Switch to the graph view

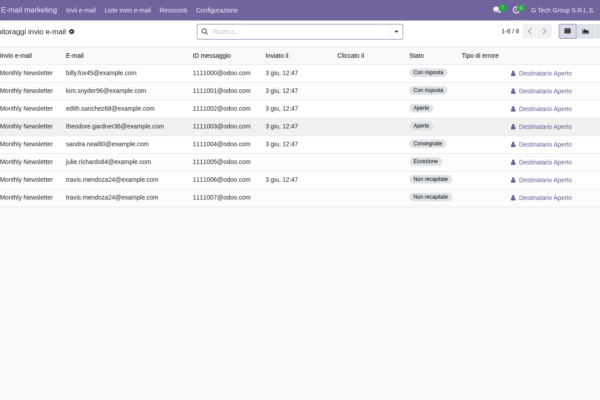(x=585, y=31)
